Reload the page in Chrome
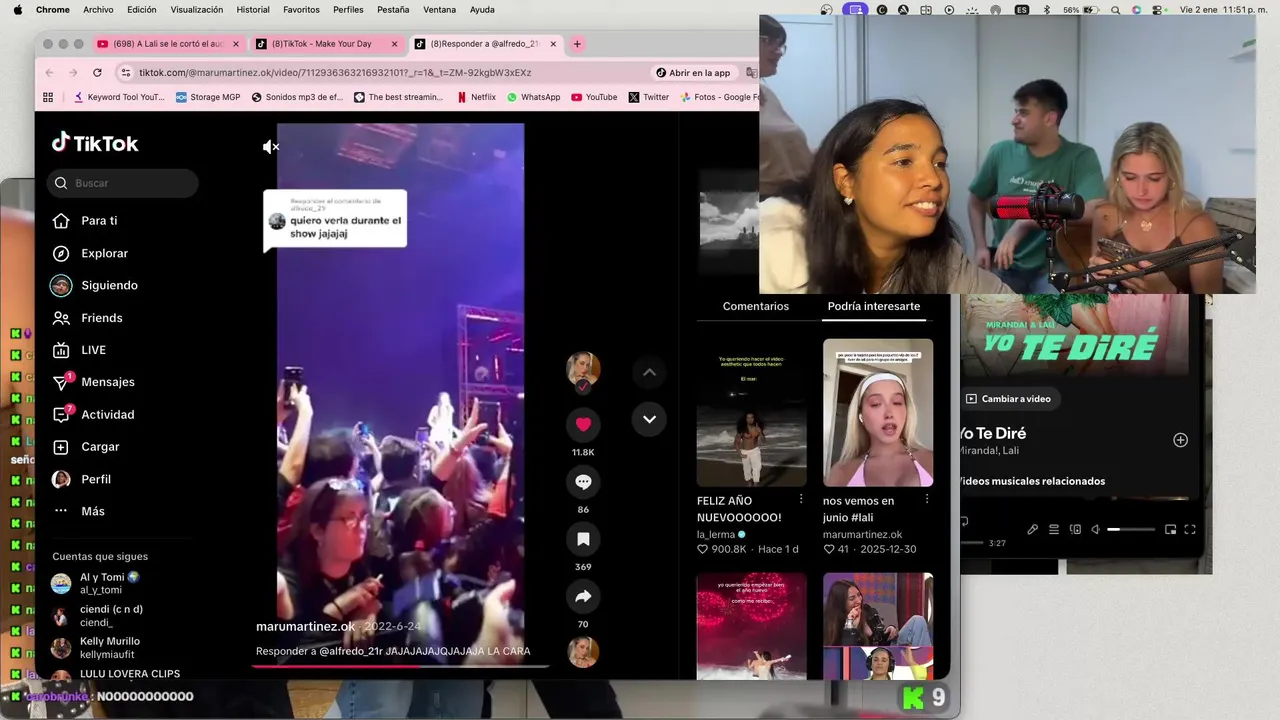 [97, 73]
